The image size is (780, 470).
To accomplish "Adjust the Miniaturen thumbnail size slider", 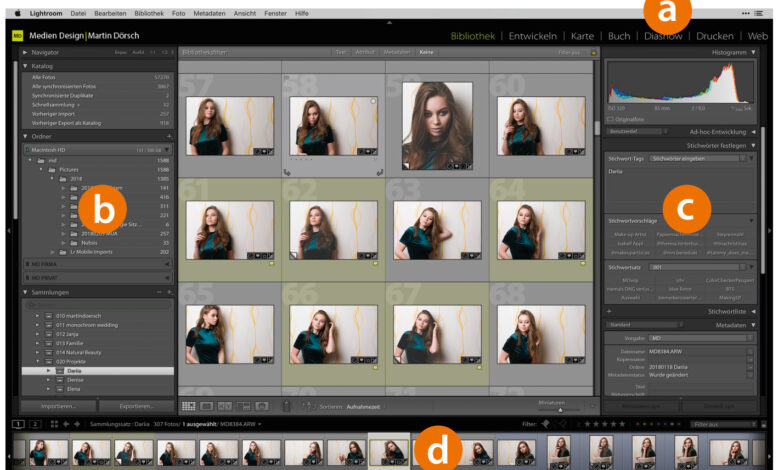I will 560,409.
